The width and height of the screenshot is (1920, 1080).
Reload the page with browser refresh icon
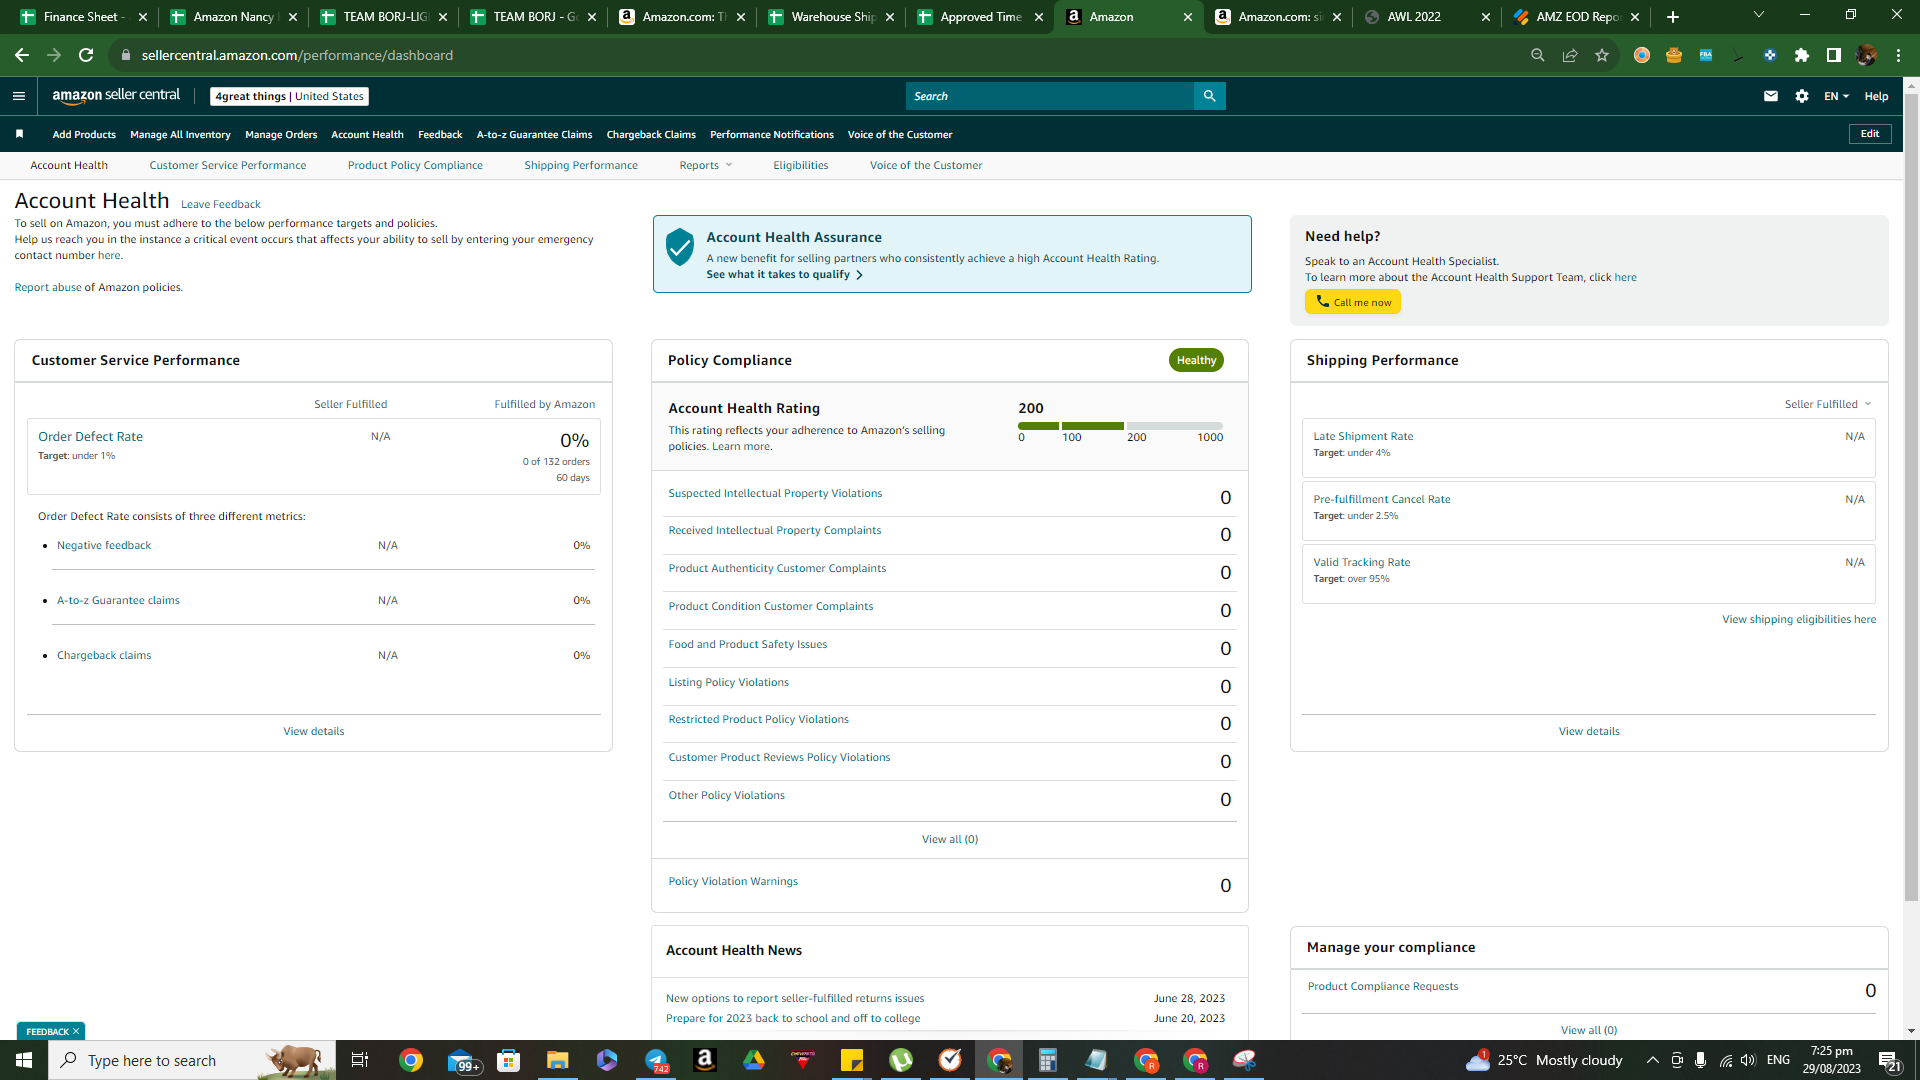click(x=86, y=55)
